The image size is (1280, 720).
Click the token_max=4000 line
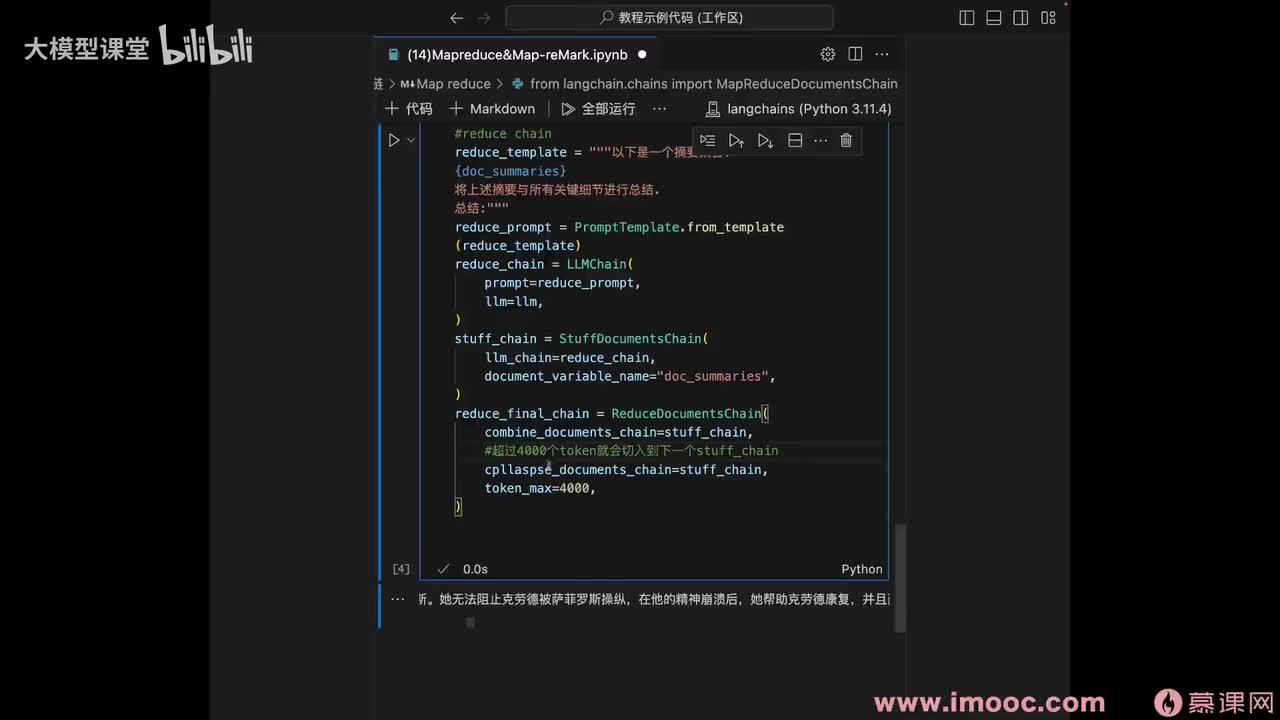coord(540,488)
